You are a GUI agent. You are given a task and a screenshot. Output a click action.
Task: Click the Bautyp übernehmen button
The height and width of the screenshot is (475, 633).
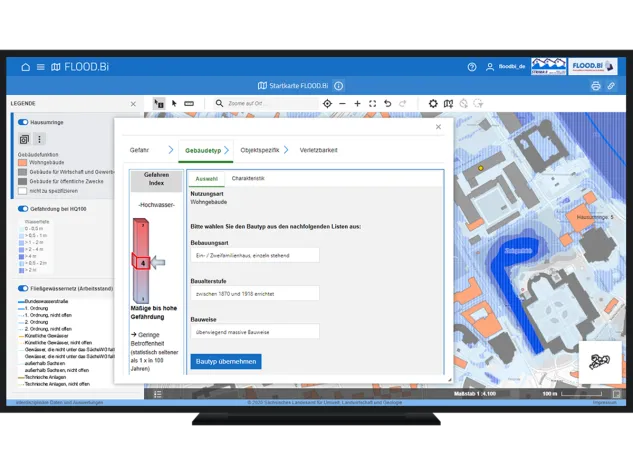226,361
